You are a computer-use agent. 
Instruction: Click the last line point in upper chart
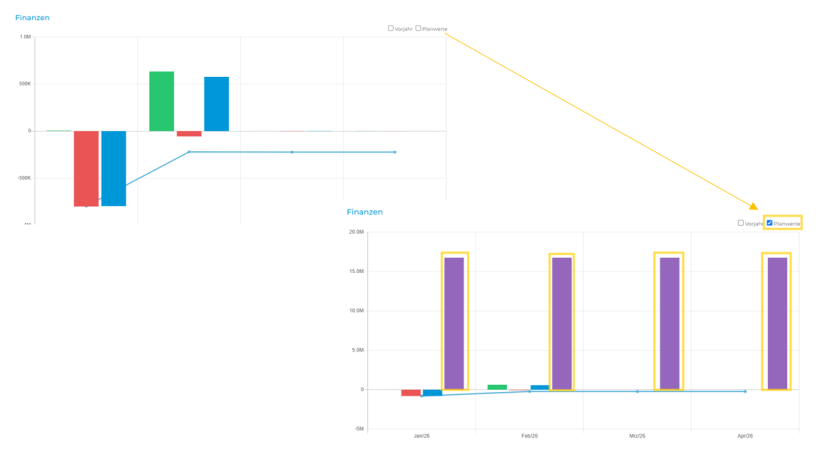[395, 152]
